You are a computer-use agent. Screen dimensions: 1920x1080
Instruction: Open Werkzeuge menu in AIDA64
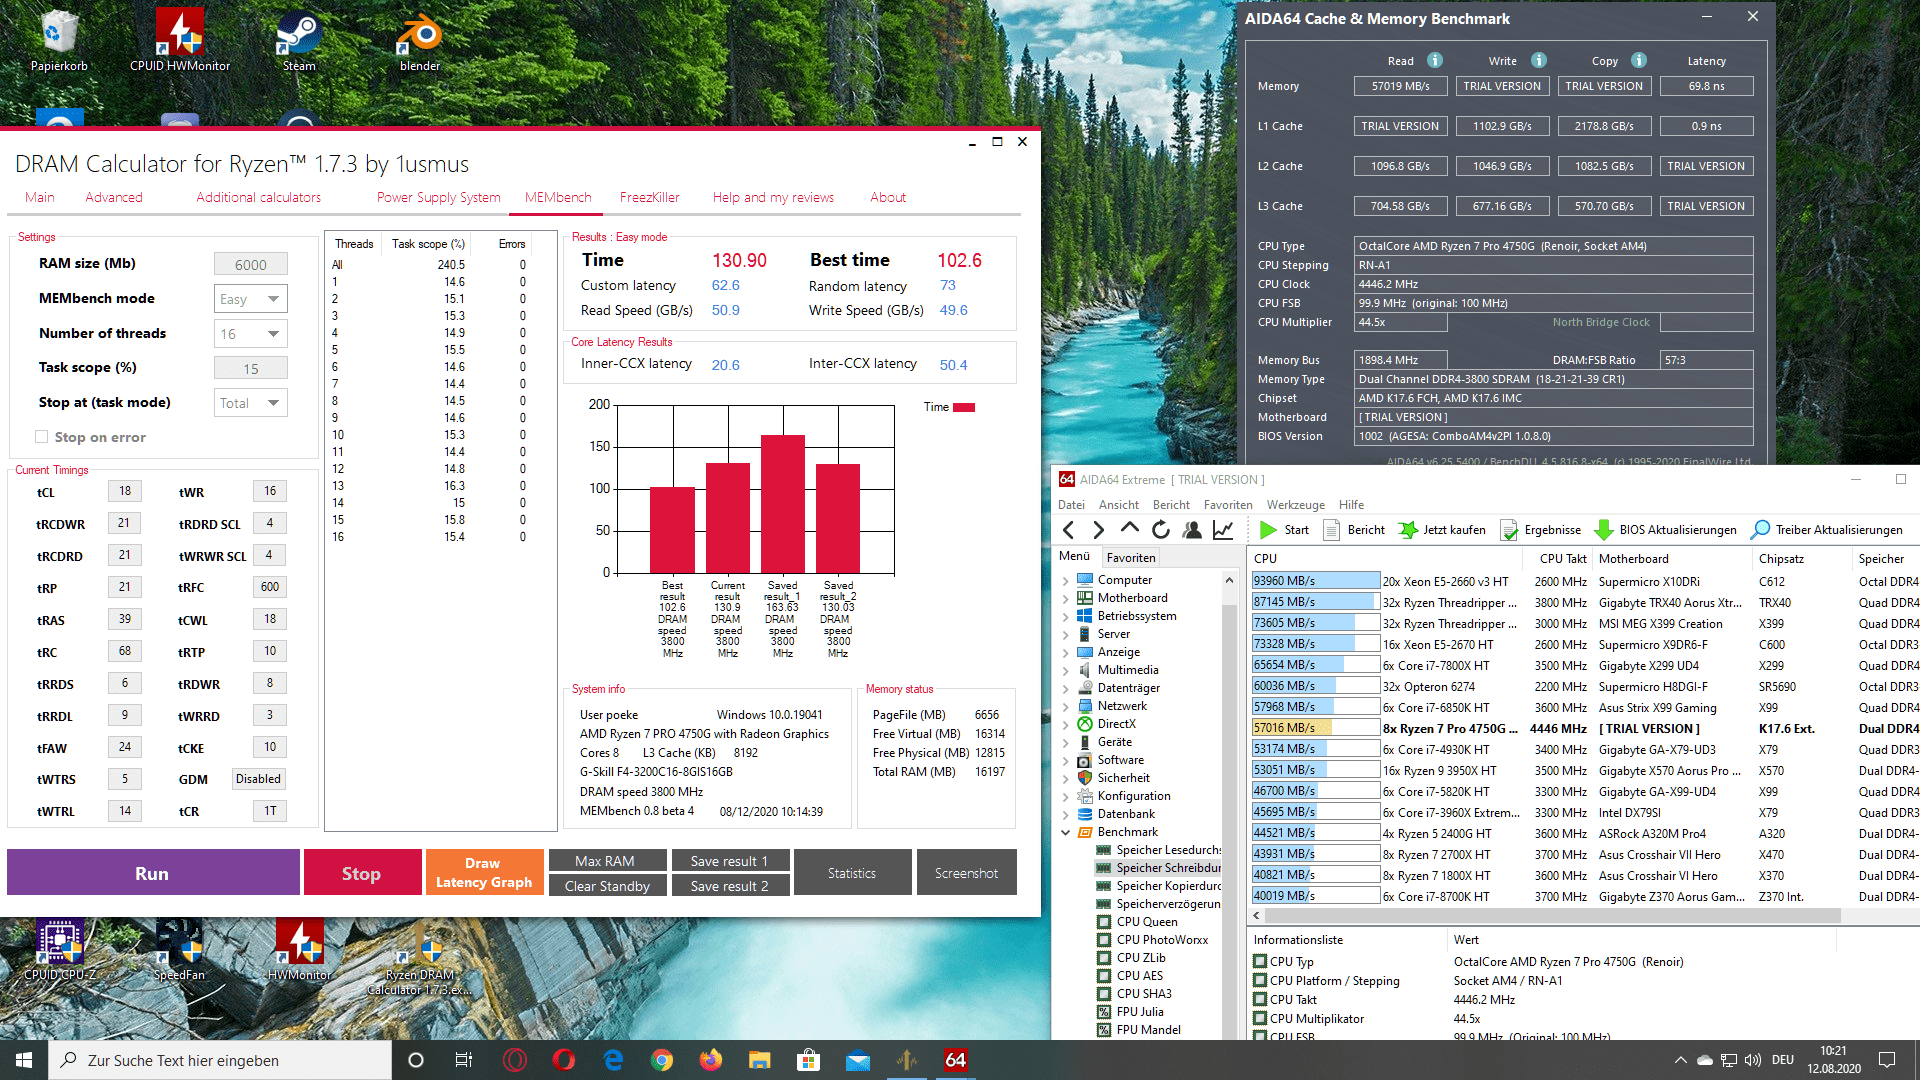tap(1295, 505)
